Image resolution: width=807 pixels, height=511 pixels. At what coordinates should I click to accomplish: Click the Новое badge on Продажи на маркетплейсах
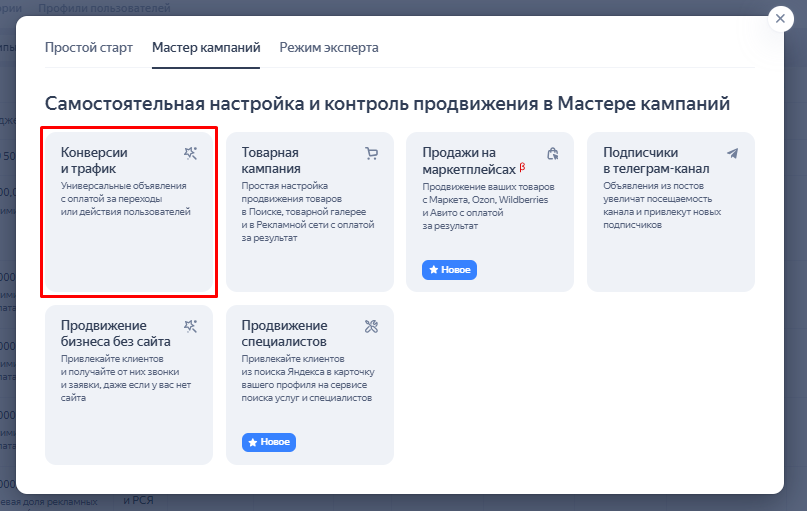449,270
